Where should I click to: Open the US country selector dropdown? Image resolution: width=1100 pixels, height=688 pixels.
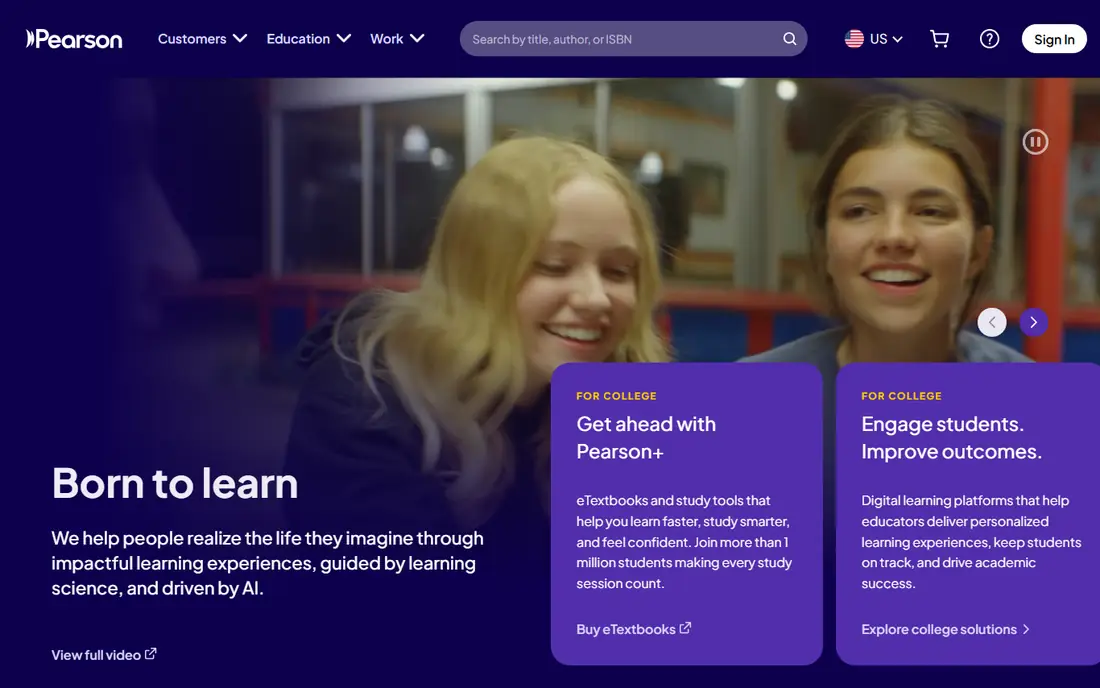click(x=873, y=39)
